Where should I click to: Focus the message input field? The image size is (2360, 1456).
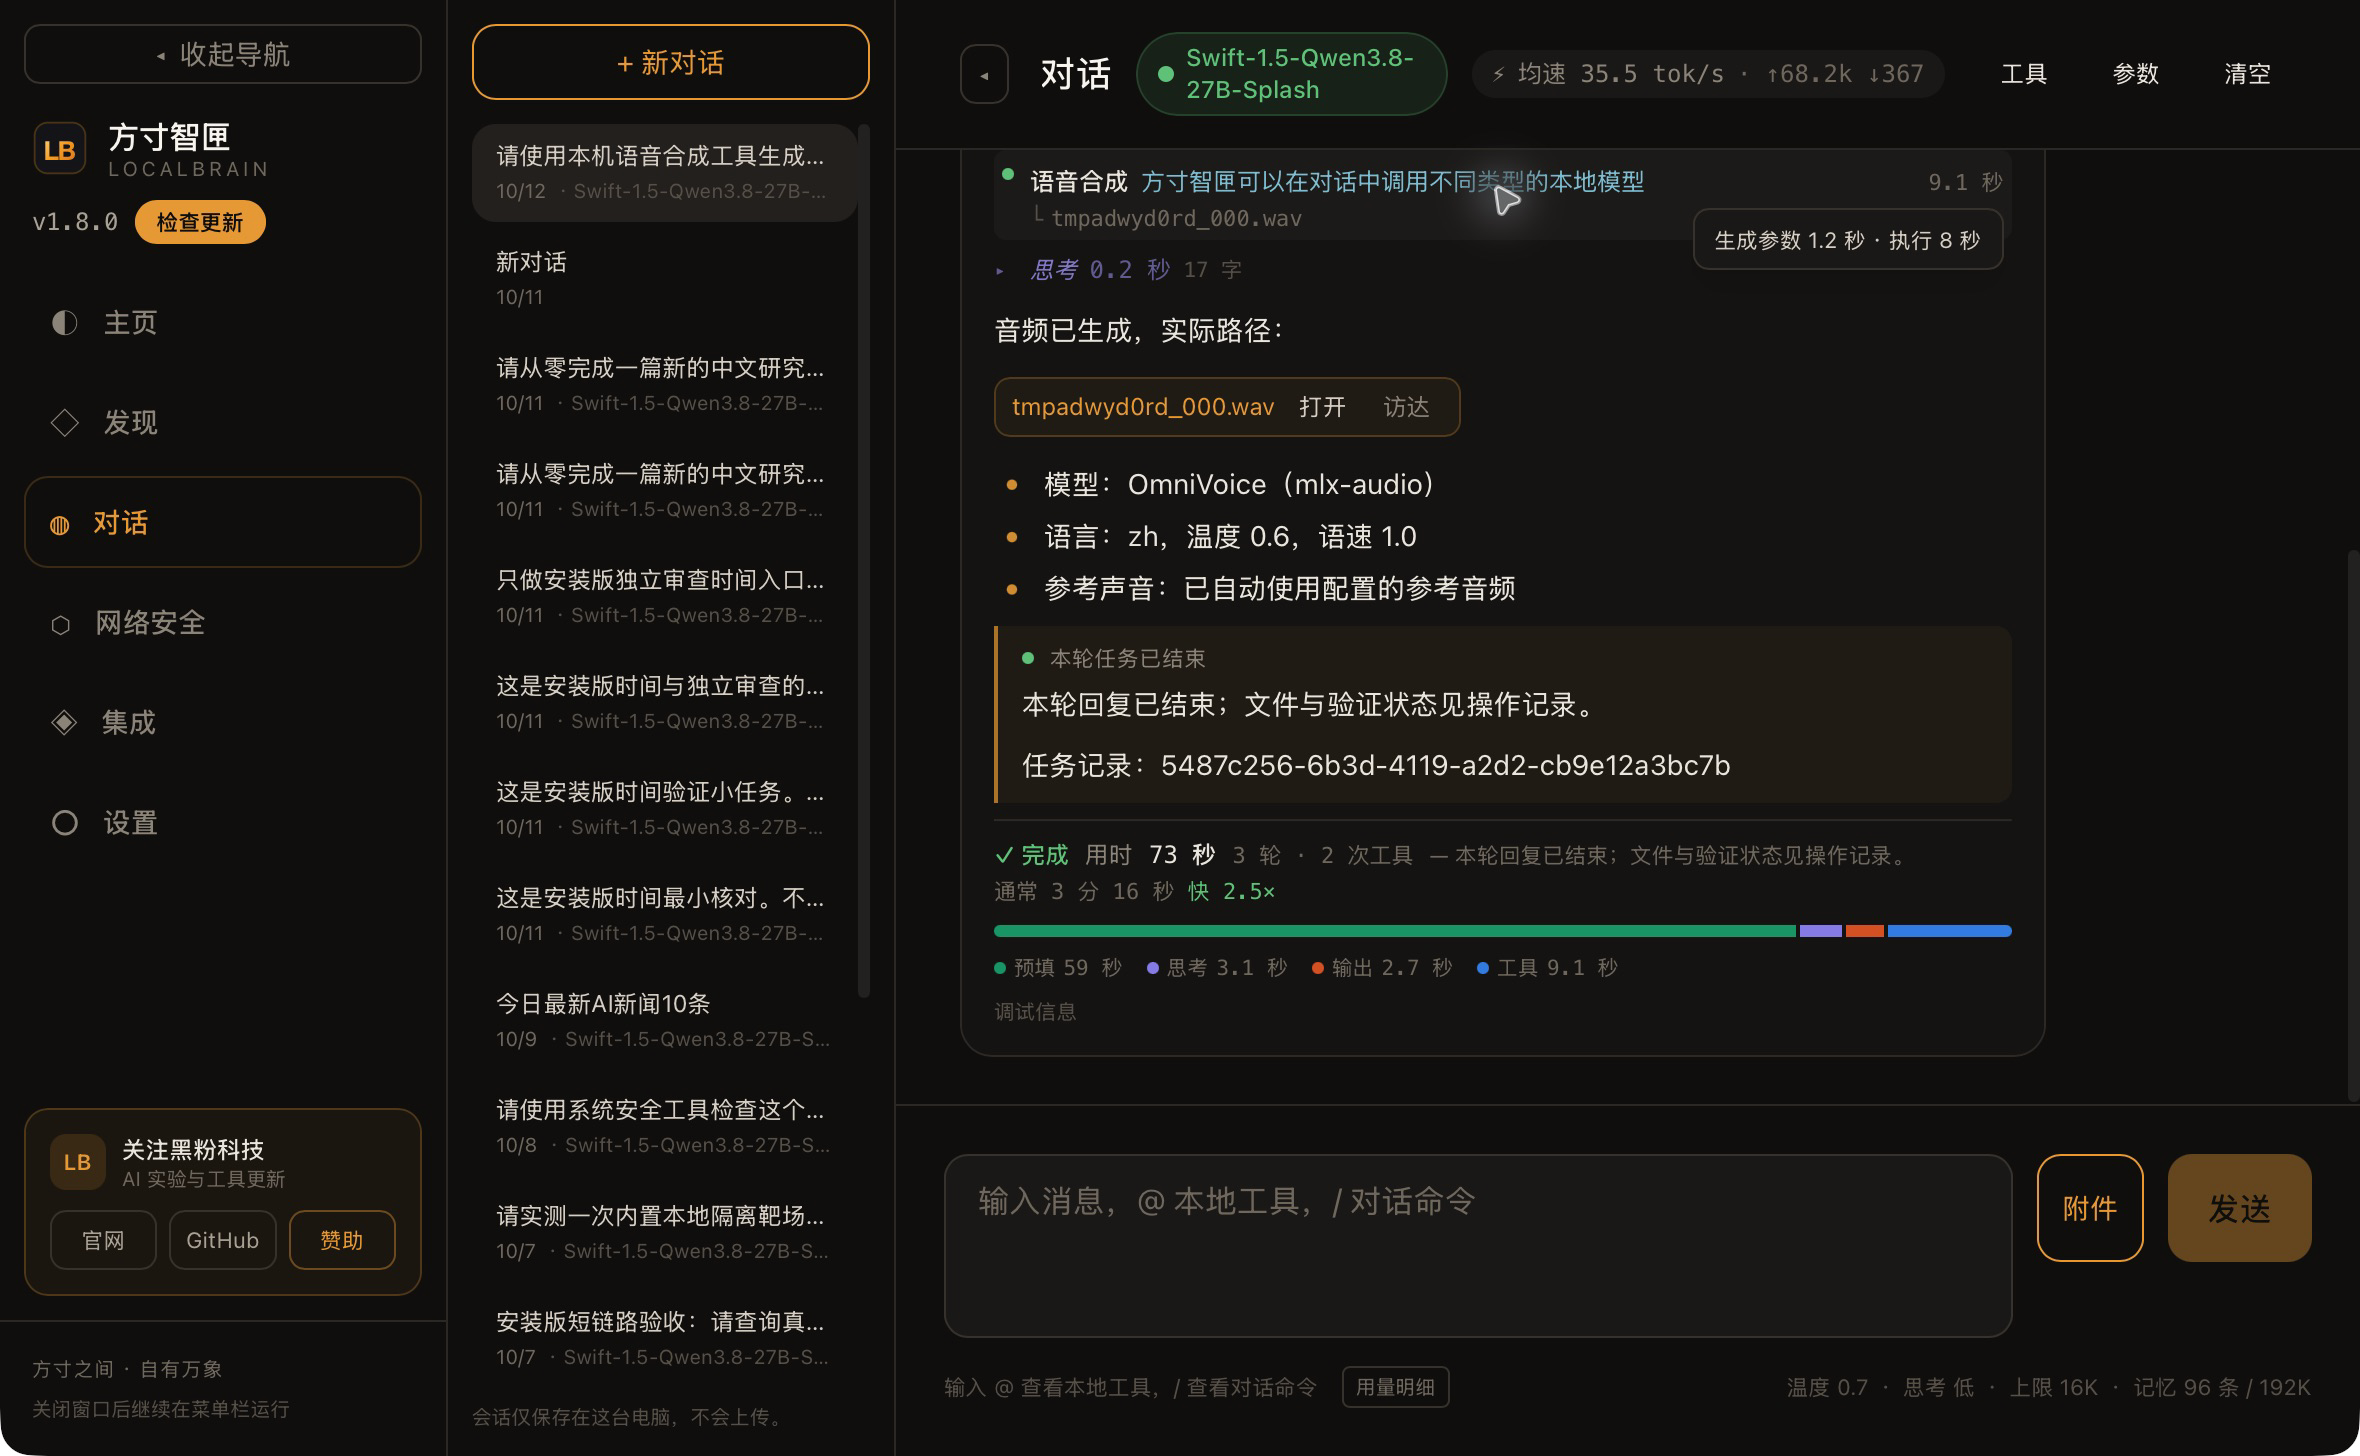point(1478,1246)
